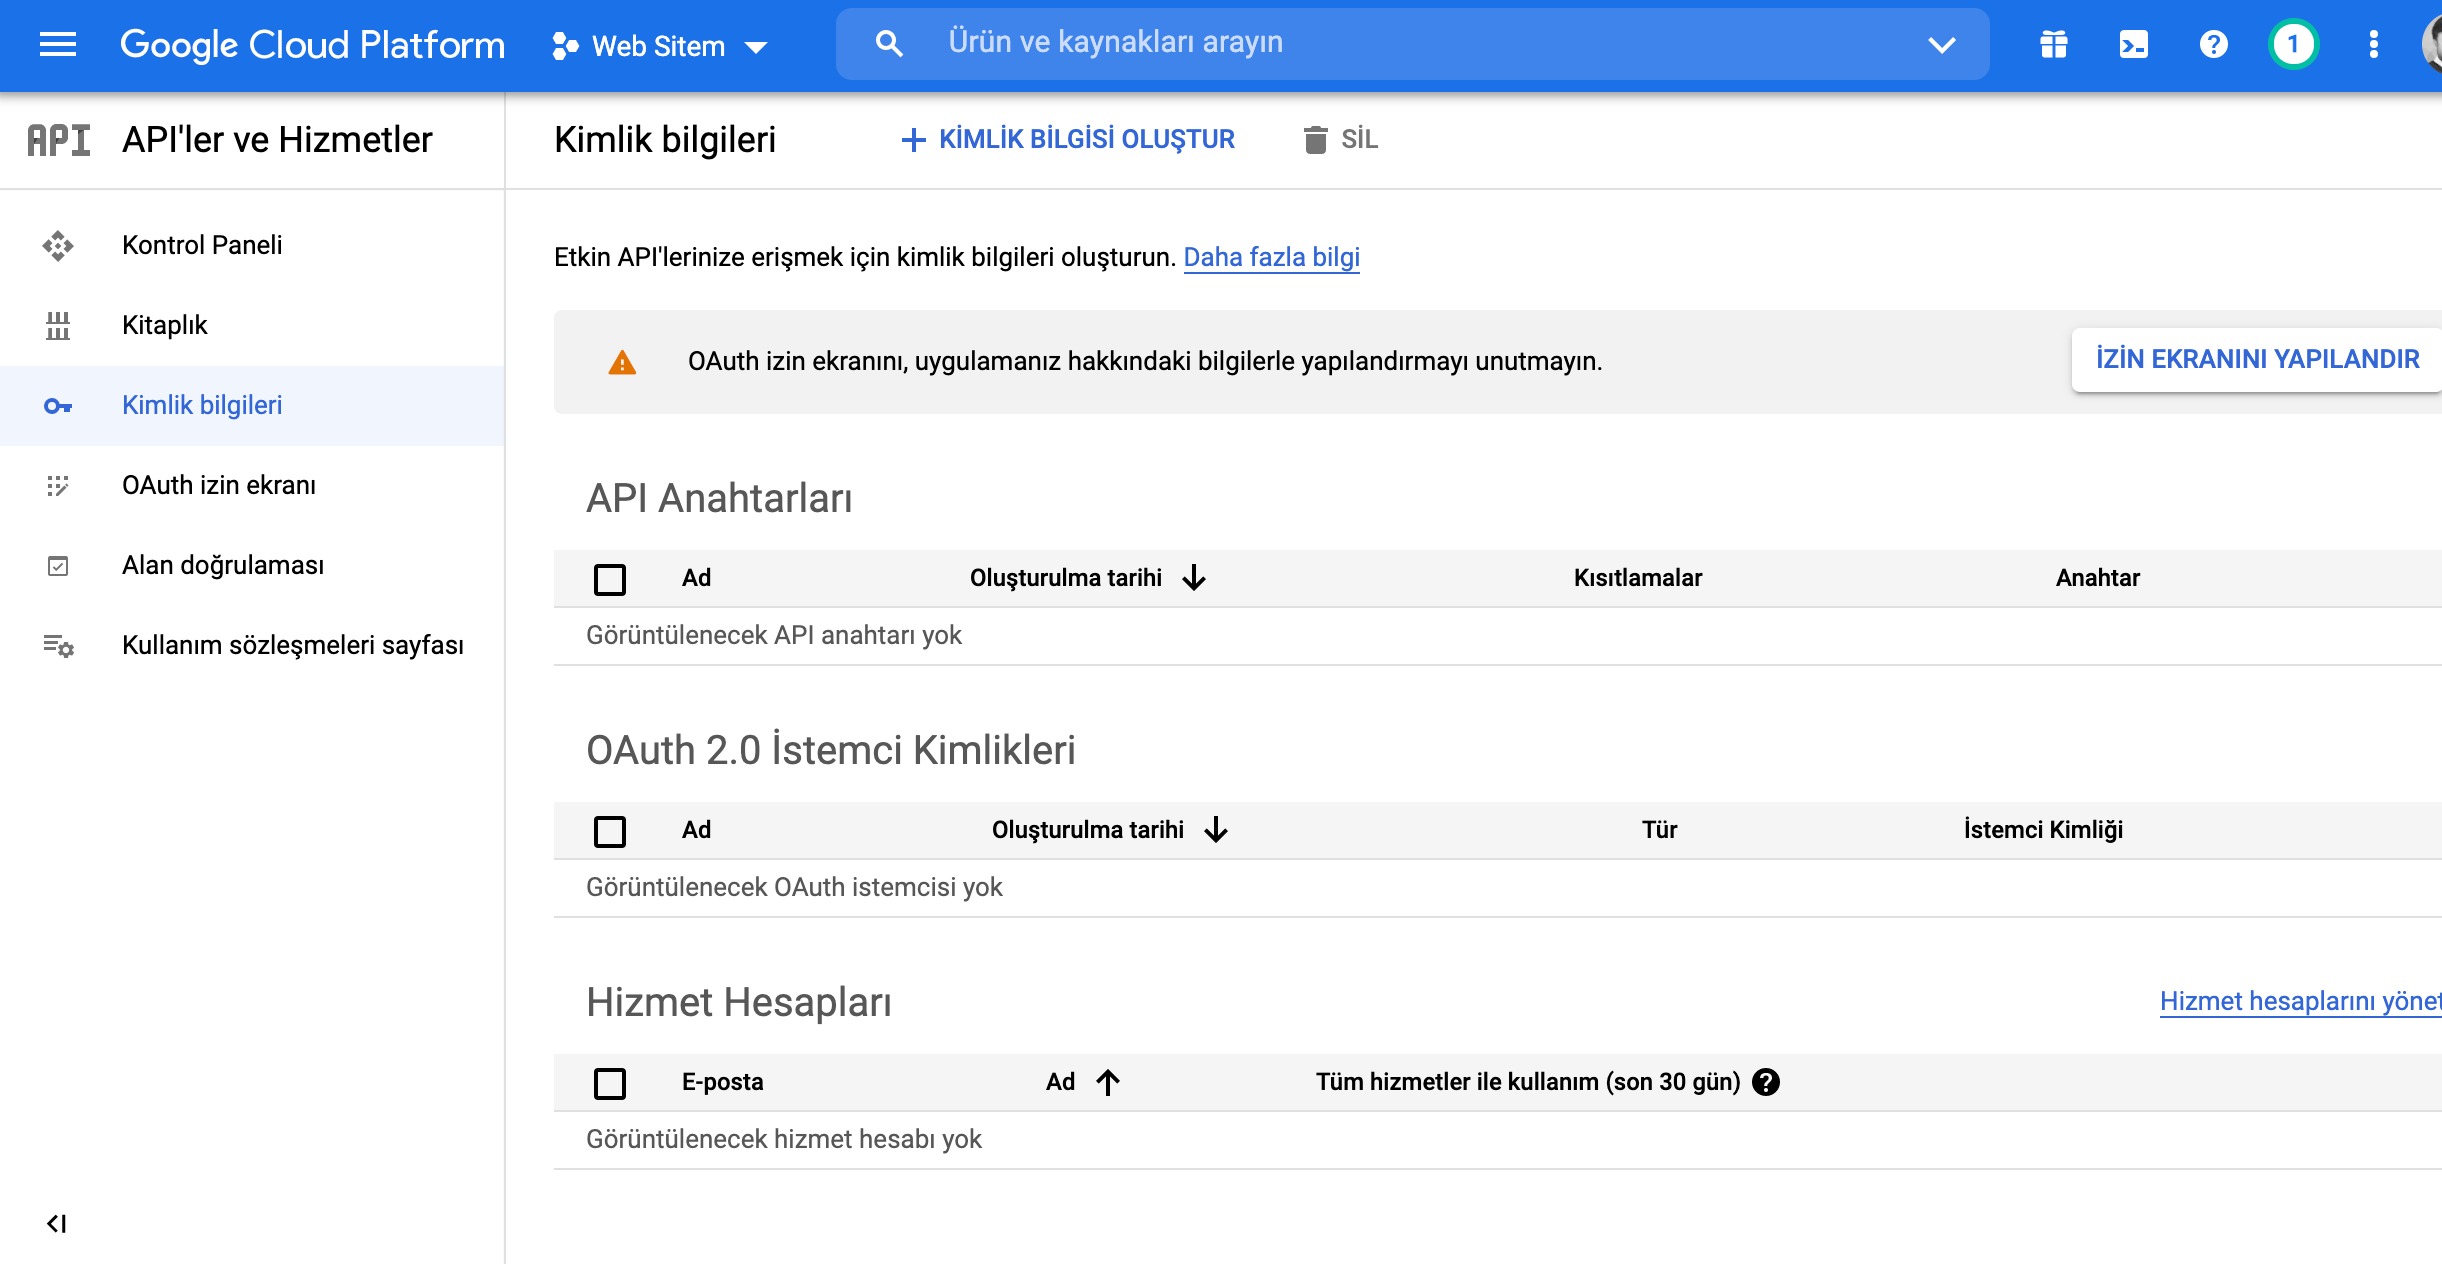Collapse the sidebar with the bottom arrow
The height and width of the screenshot is (1264, 2442).
coord(57,1223)
